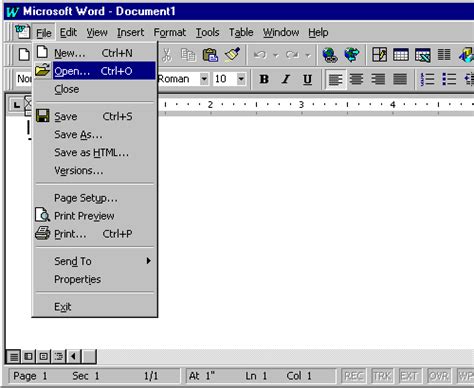Click the Copy icon in toolbar
474x388 pixels.
[x=188, y=55]
